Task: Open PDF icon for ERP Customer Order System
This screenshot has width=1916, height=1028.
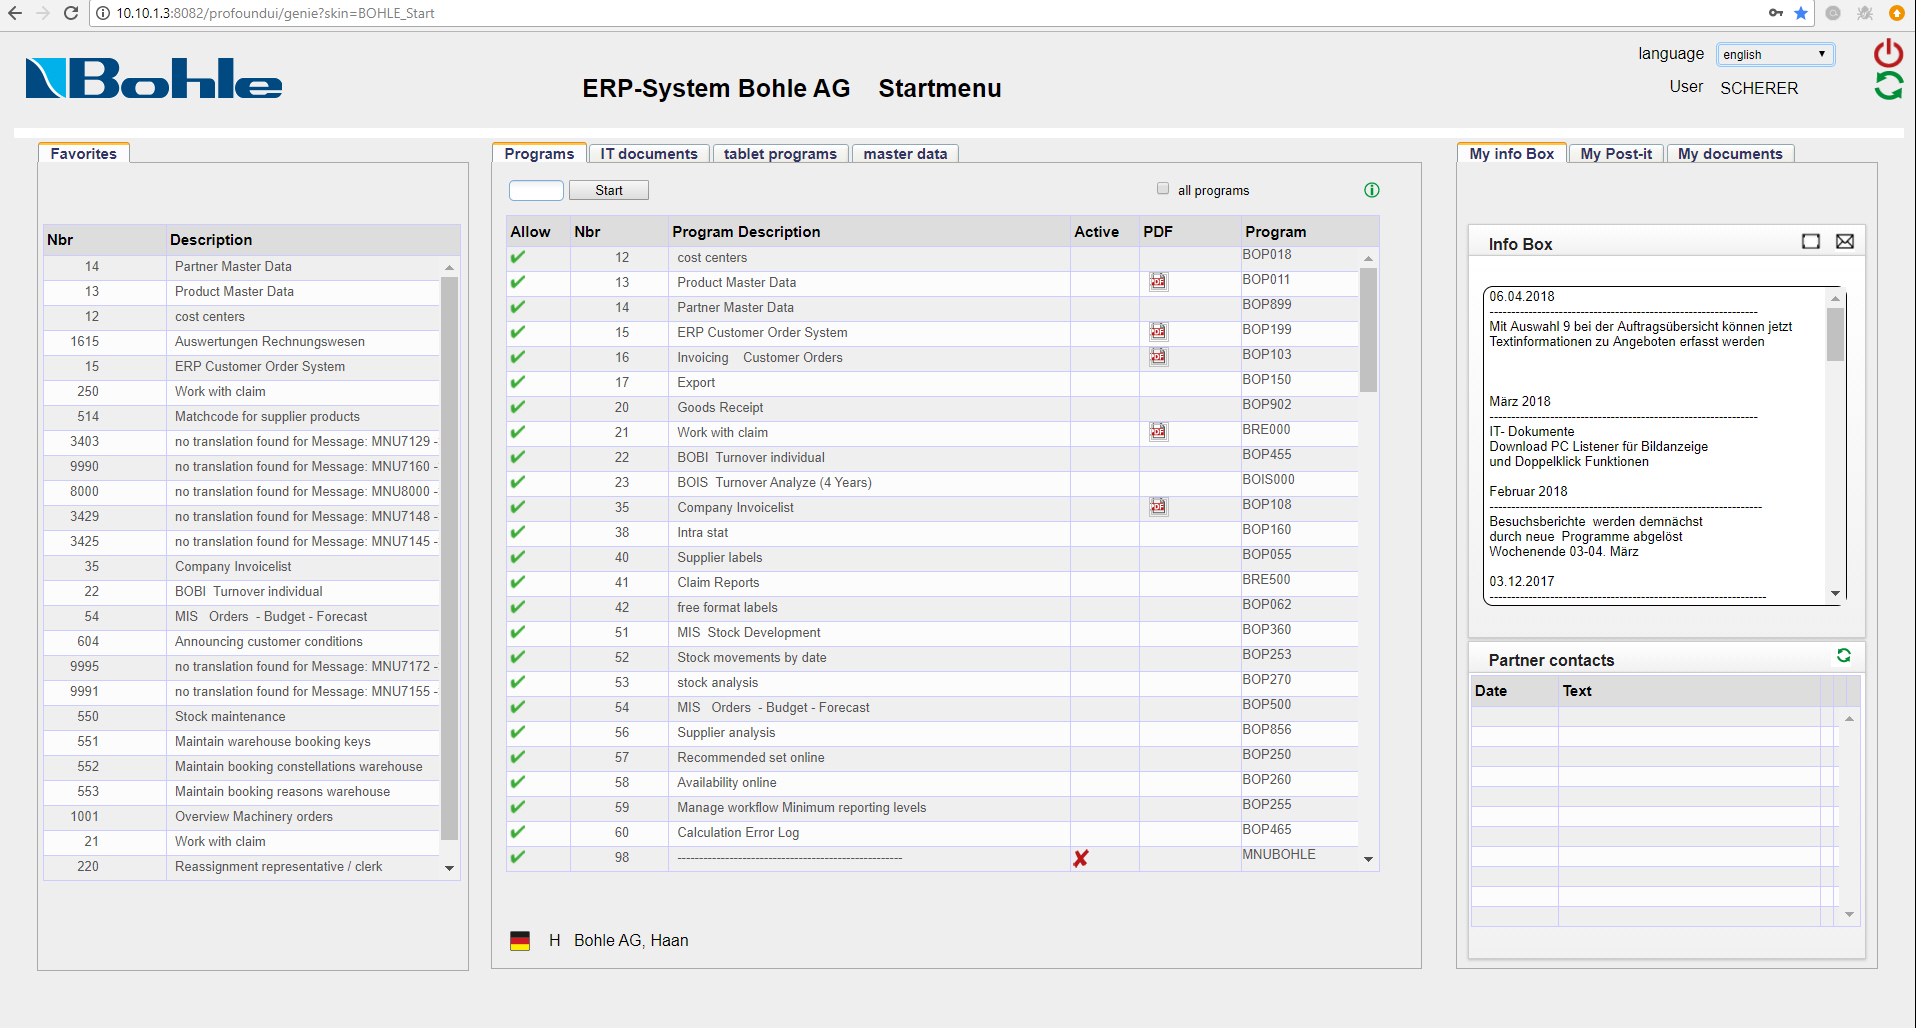Action: (1158, 332)
